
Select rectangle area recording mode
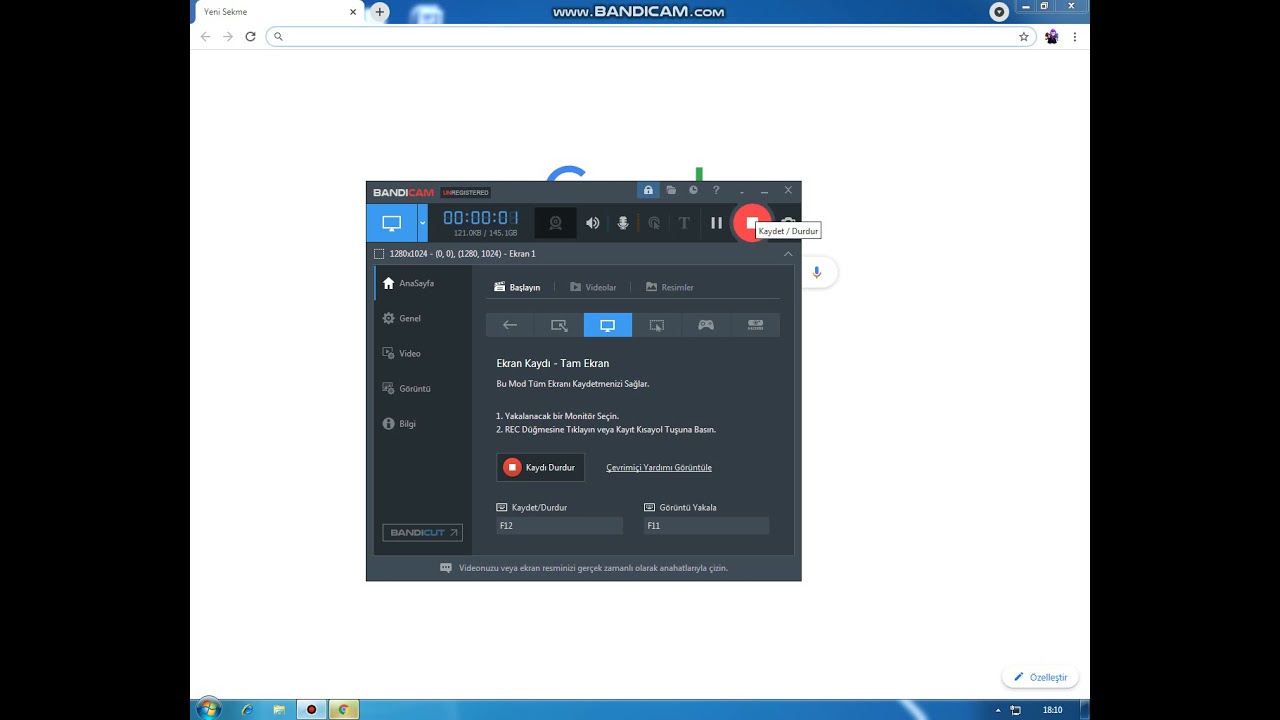pos(559,325)
